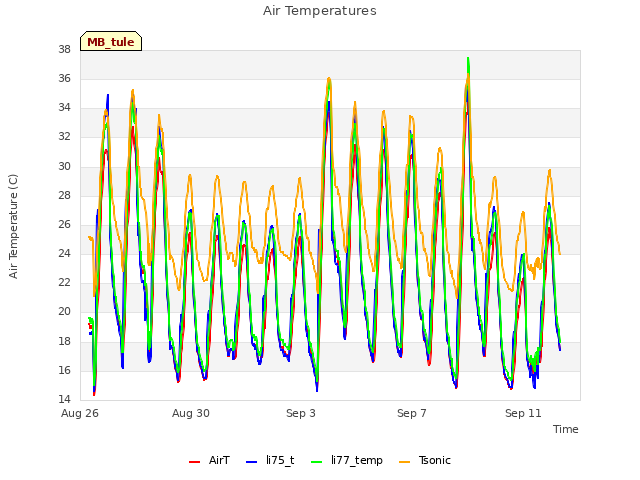Click the Time axis title
The width and height of the screenshot is (640, 480).
tap(565, 429)
